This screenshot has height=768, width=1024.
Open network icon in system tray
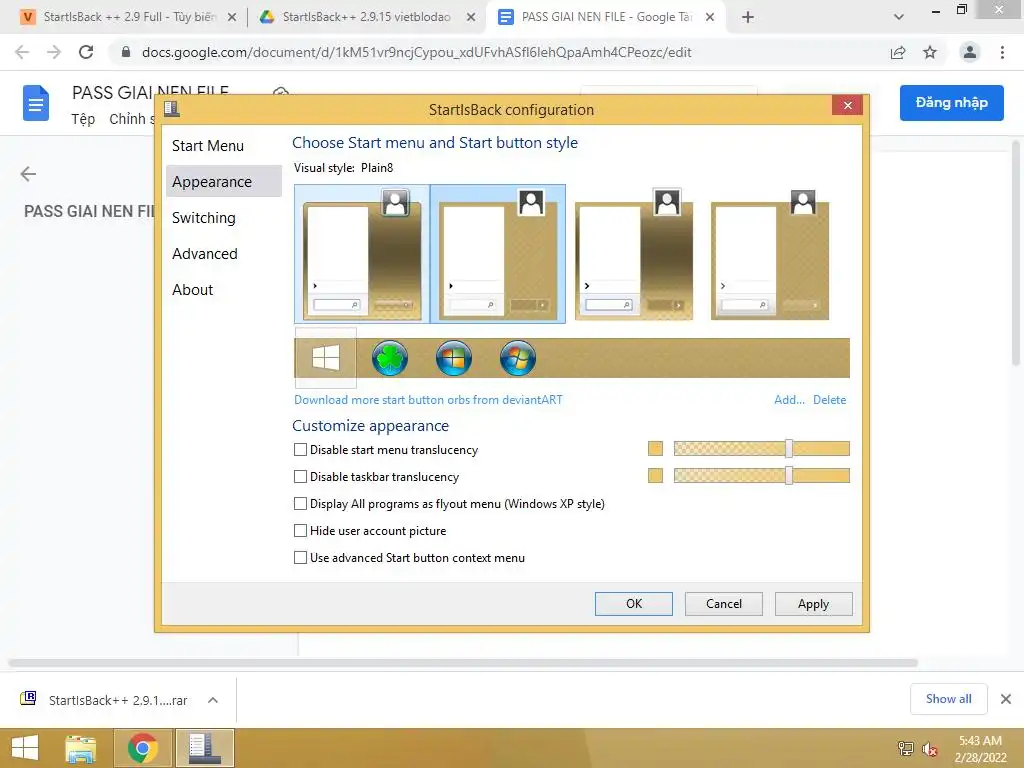click(x=906, y=748)
